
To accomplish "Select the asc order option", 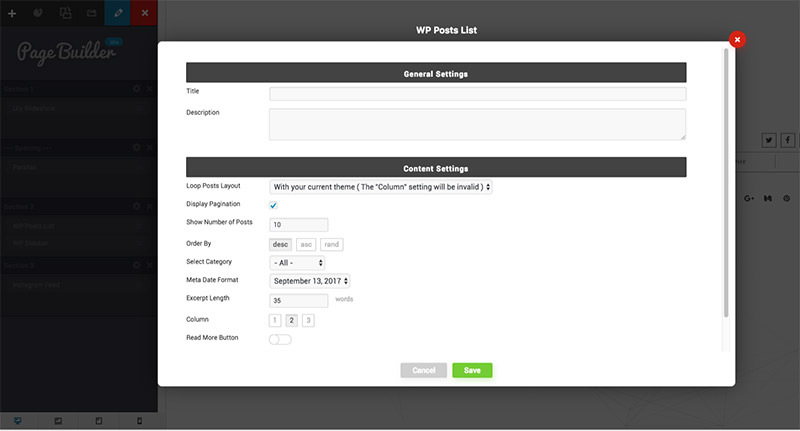I will tap(306, 244).
